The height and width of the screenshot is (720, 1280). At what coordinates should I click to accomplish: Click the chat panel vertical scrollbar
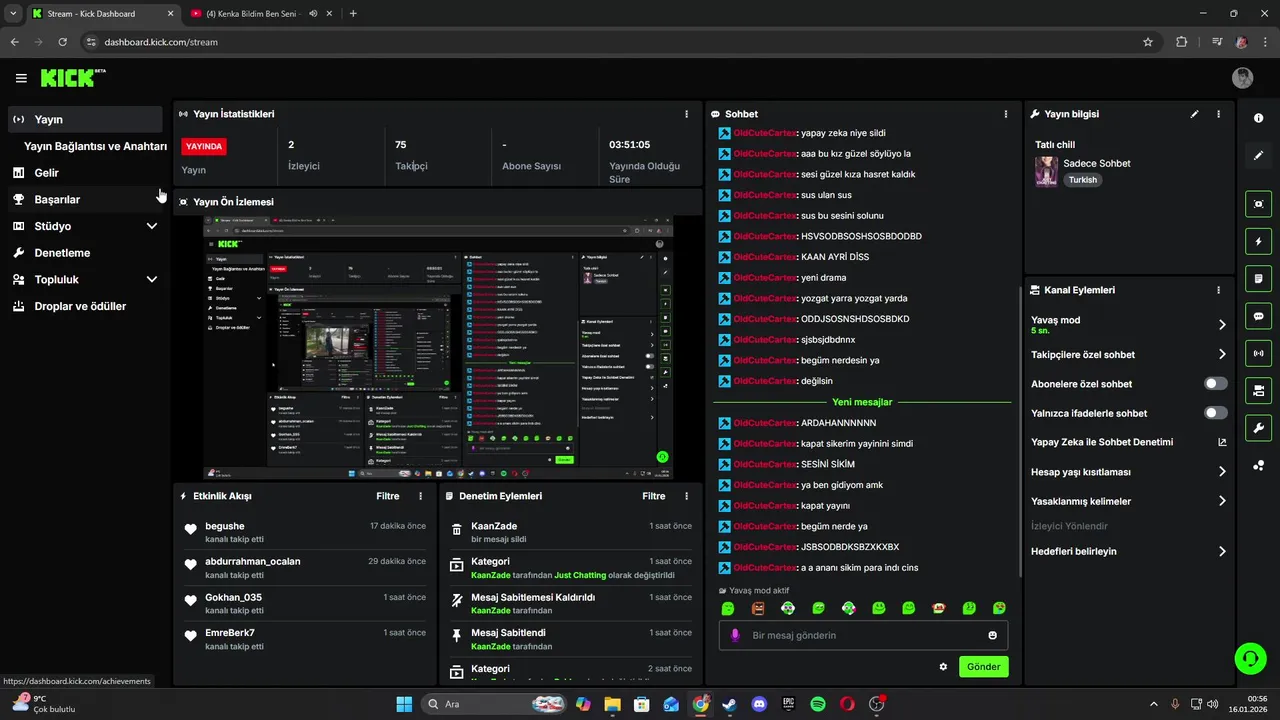[x=1019, y=430]
